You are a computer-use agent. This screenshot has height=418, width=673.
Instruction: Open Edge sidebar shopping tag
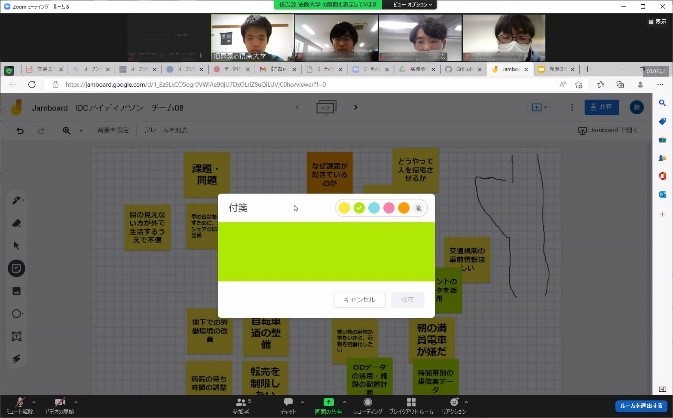pyautogui.click(x=662, y=121)
